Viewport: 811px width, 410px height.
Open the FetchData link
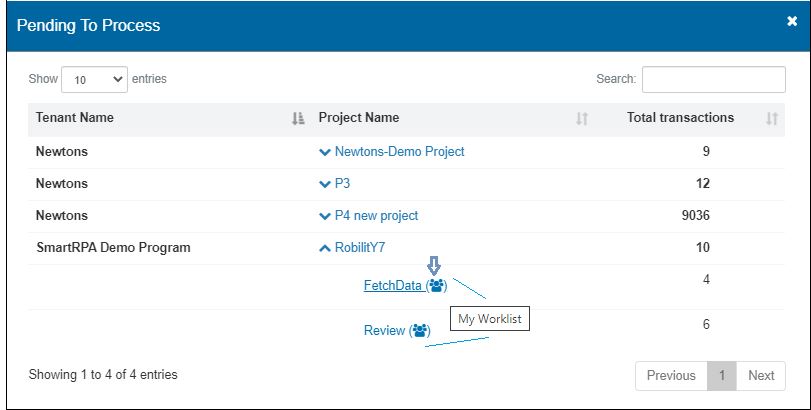(392, 286)
